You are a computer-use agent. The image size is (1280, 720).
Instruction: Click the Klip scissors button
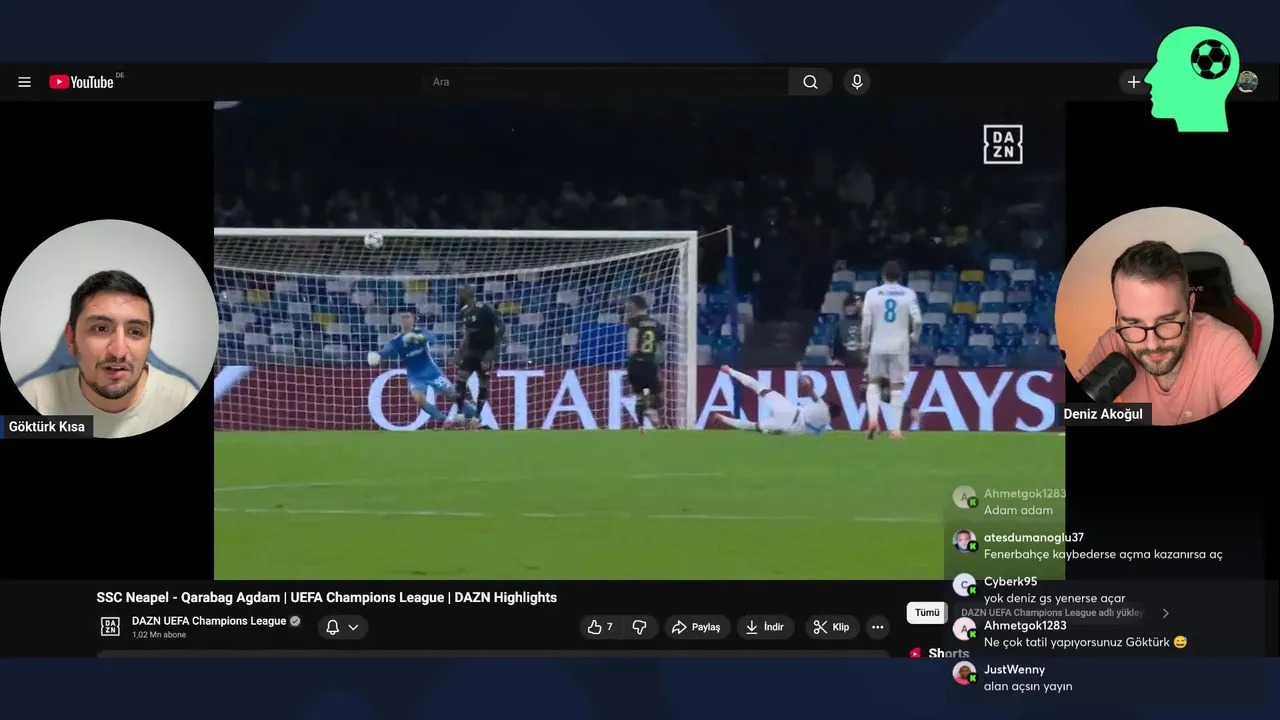832,627
